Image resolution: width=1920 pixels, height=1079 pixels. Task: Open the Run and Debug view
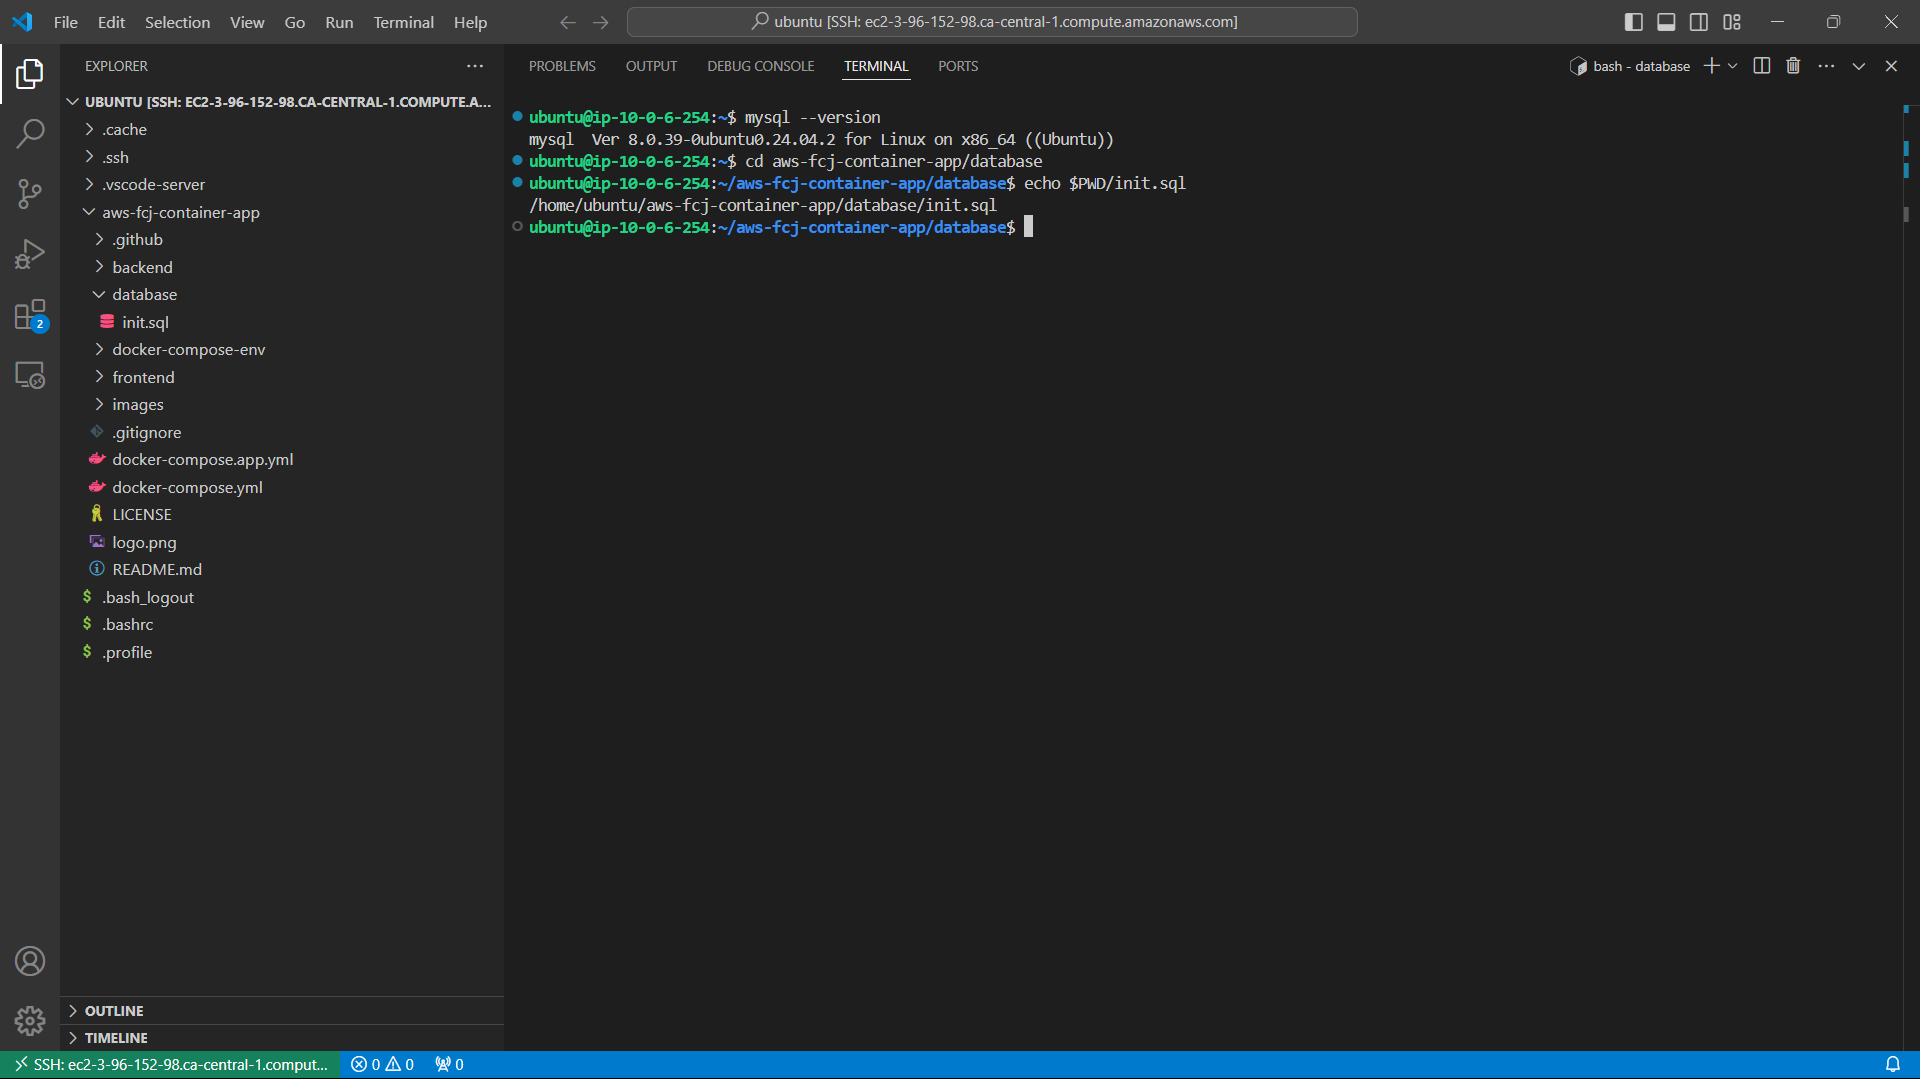point(30,254)
